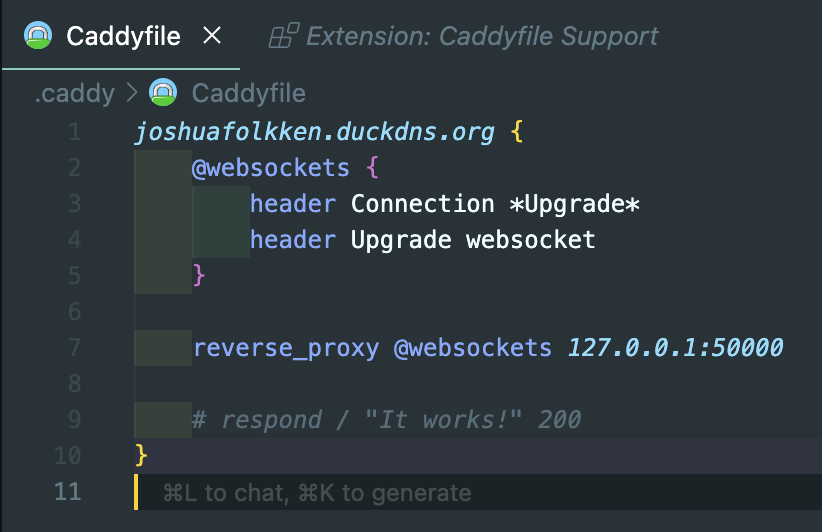Click the pink closing brace on line 5
822x532 pixels.
[198, 274]
